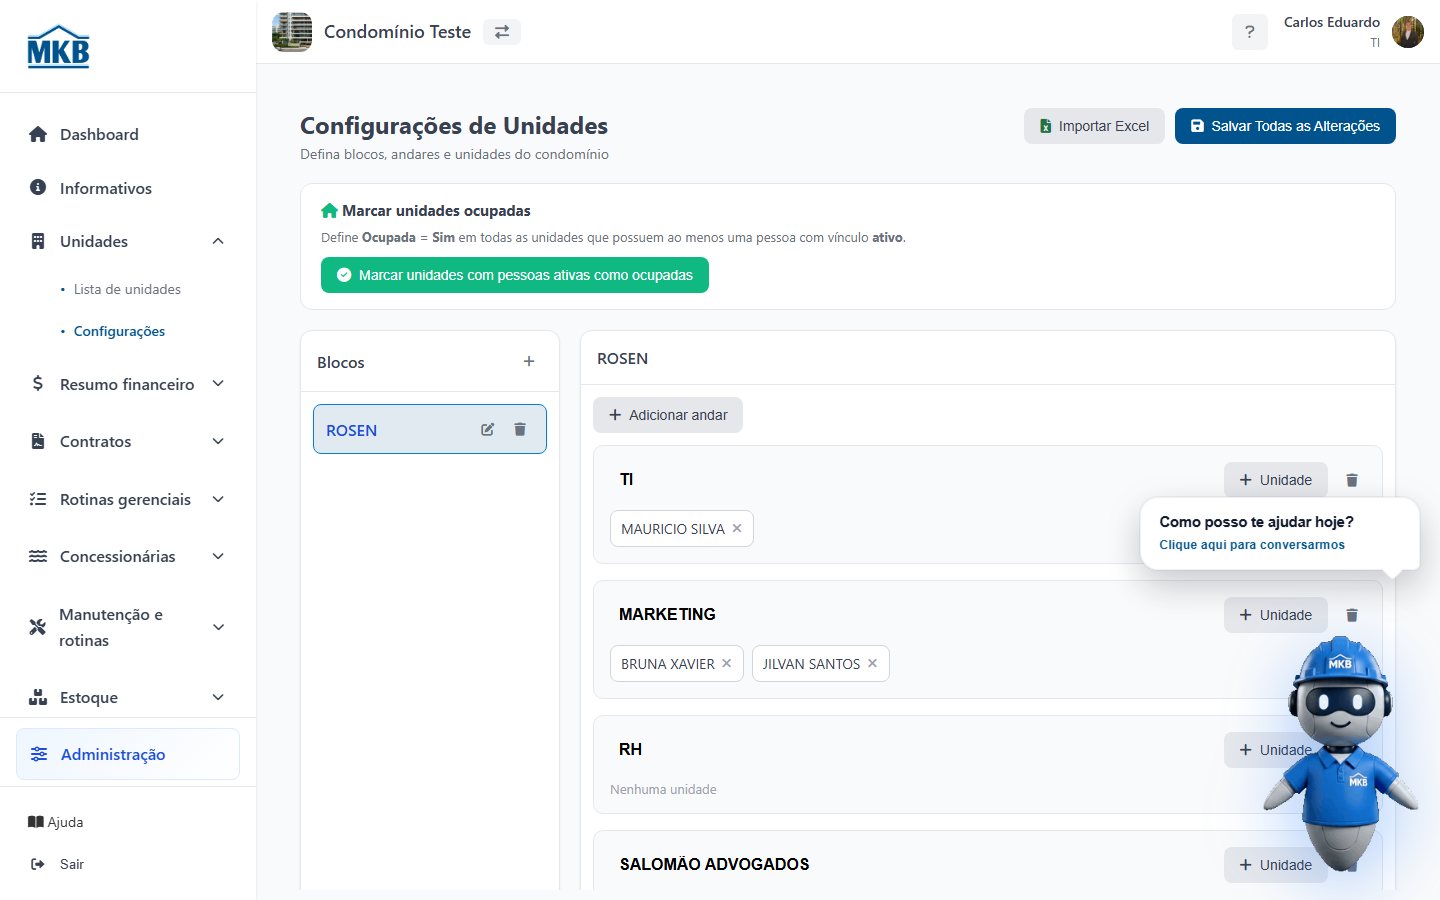Add a new block with plus icon
Image resolution: width=1440 pixels, height=900 pixels.
click(x=529, y=361)
